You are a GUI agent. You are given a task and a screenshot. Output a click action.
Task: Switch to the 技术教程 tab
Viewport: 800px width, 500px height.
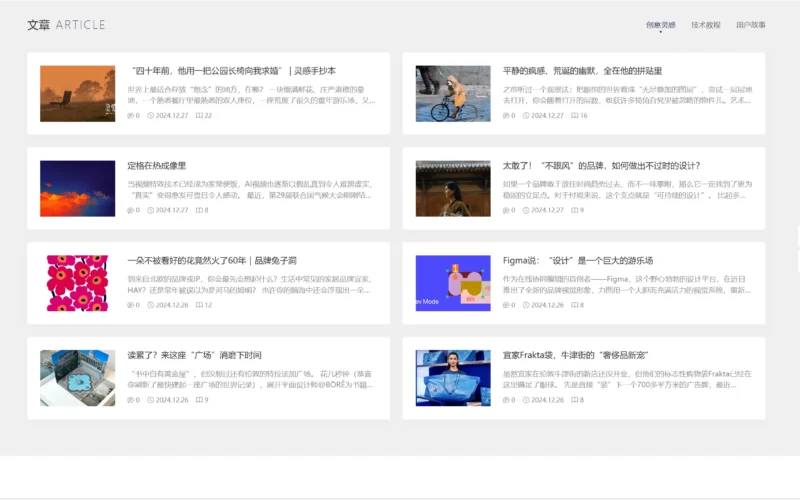[705, 25]
